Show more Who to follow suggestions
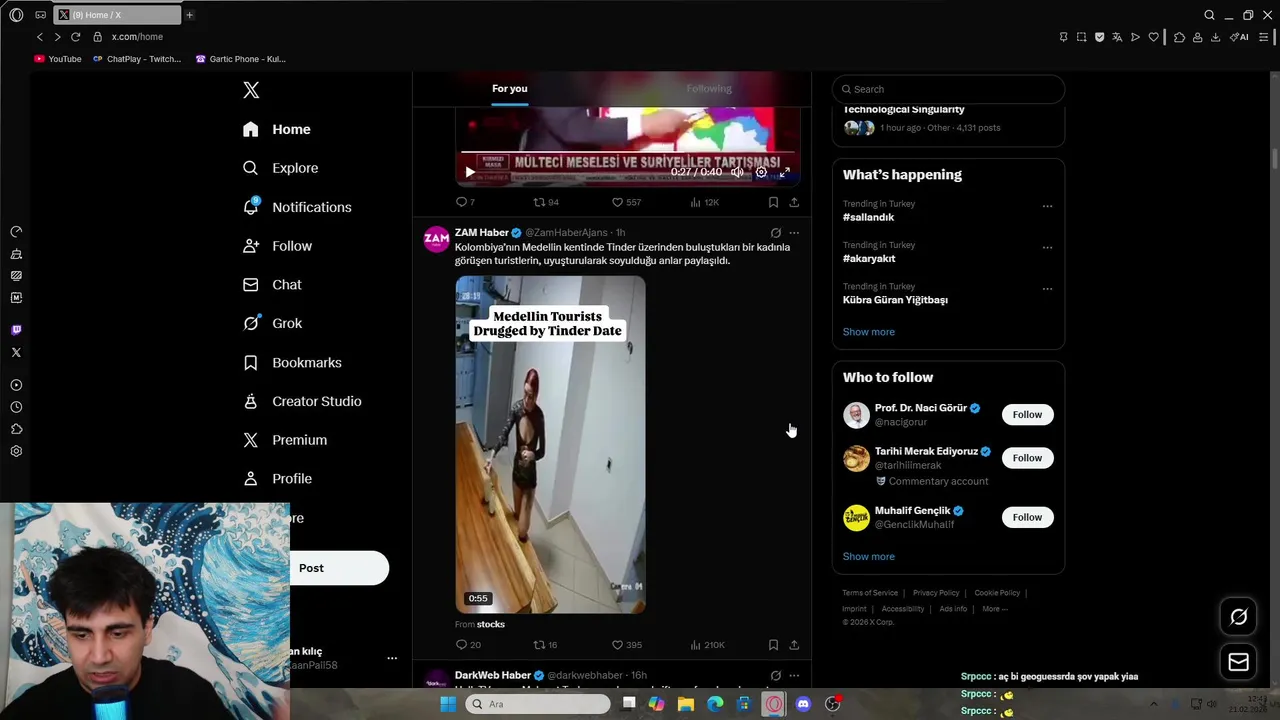Viewport: 1280px width, 720px height. pyautogui.click(x=869, y=557)
